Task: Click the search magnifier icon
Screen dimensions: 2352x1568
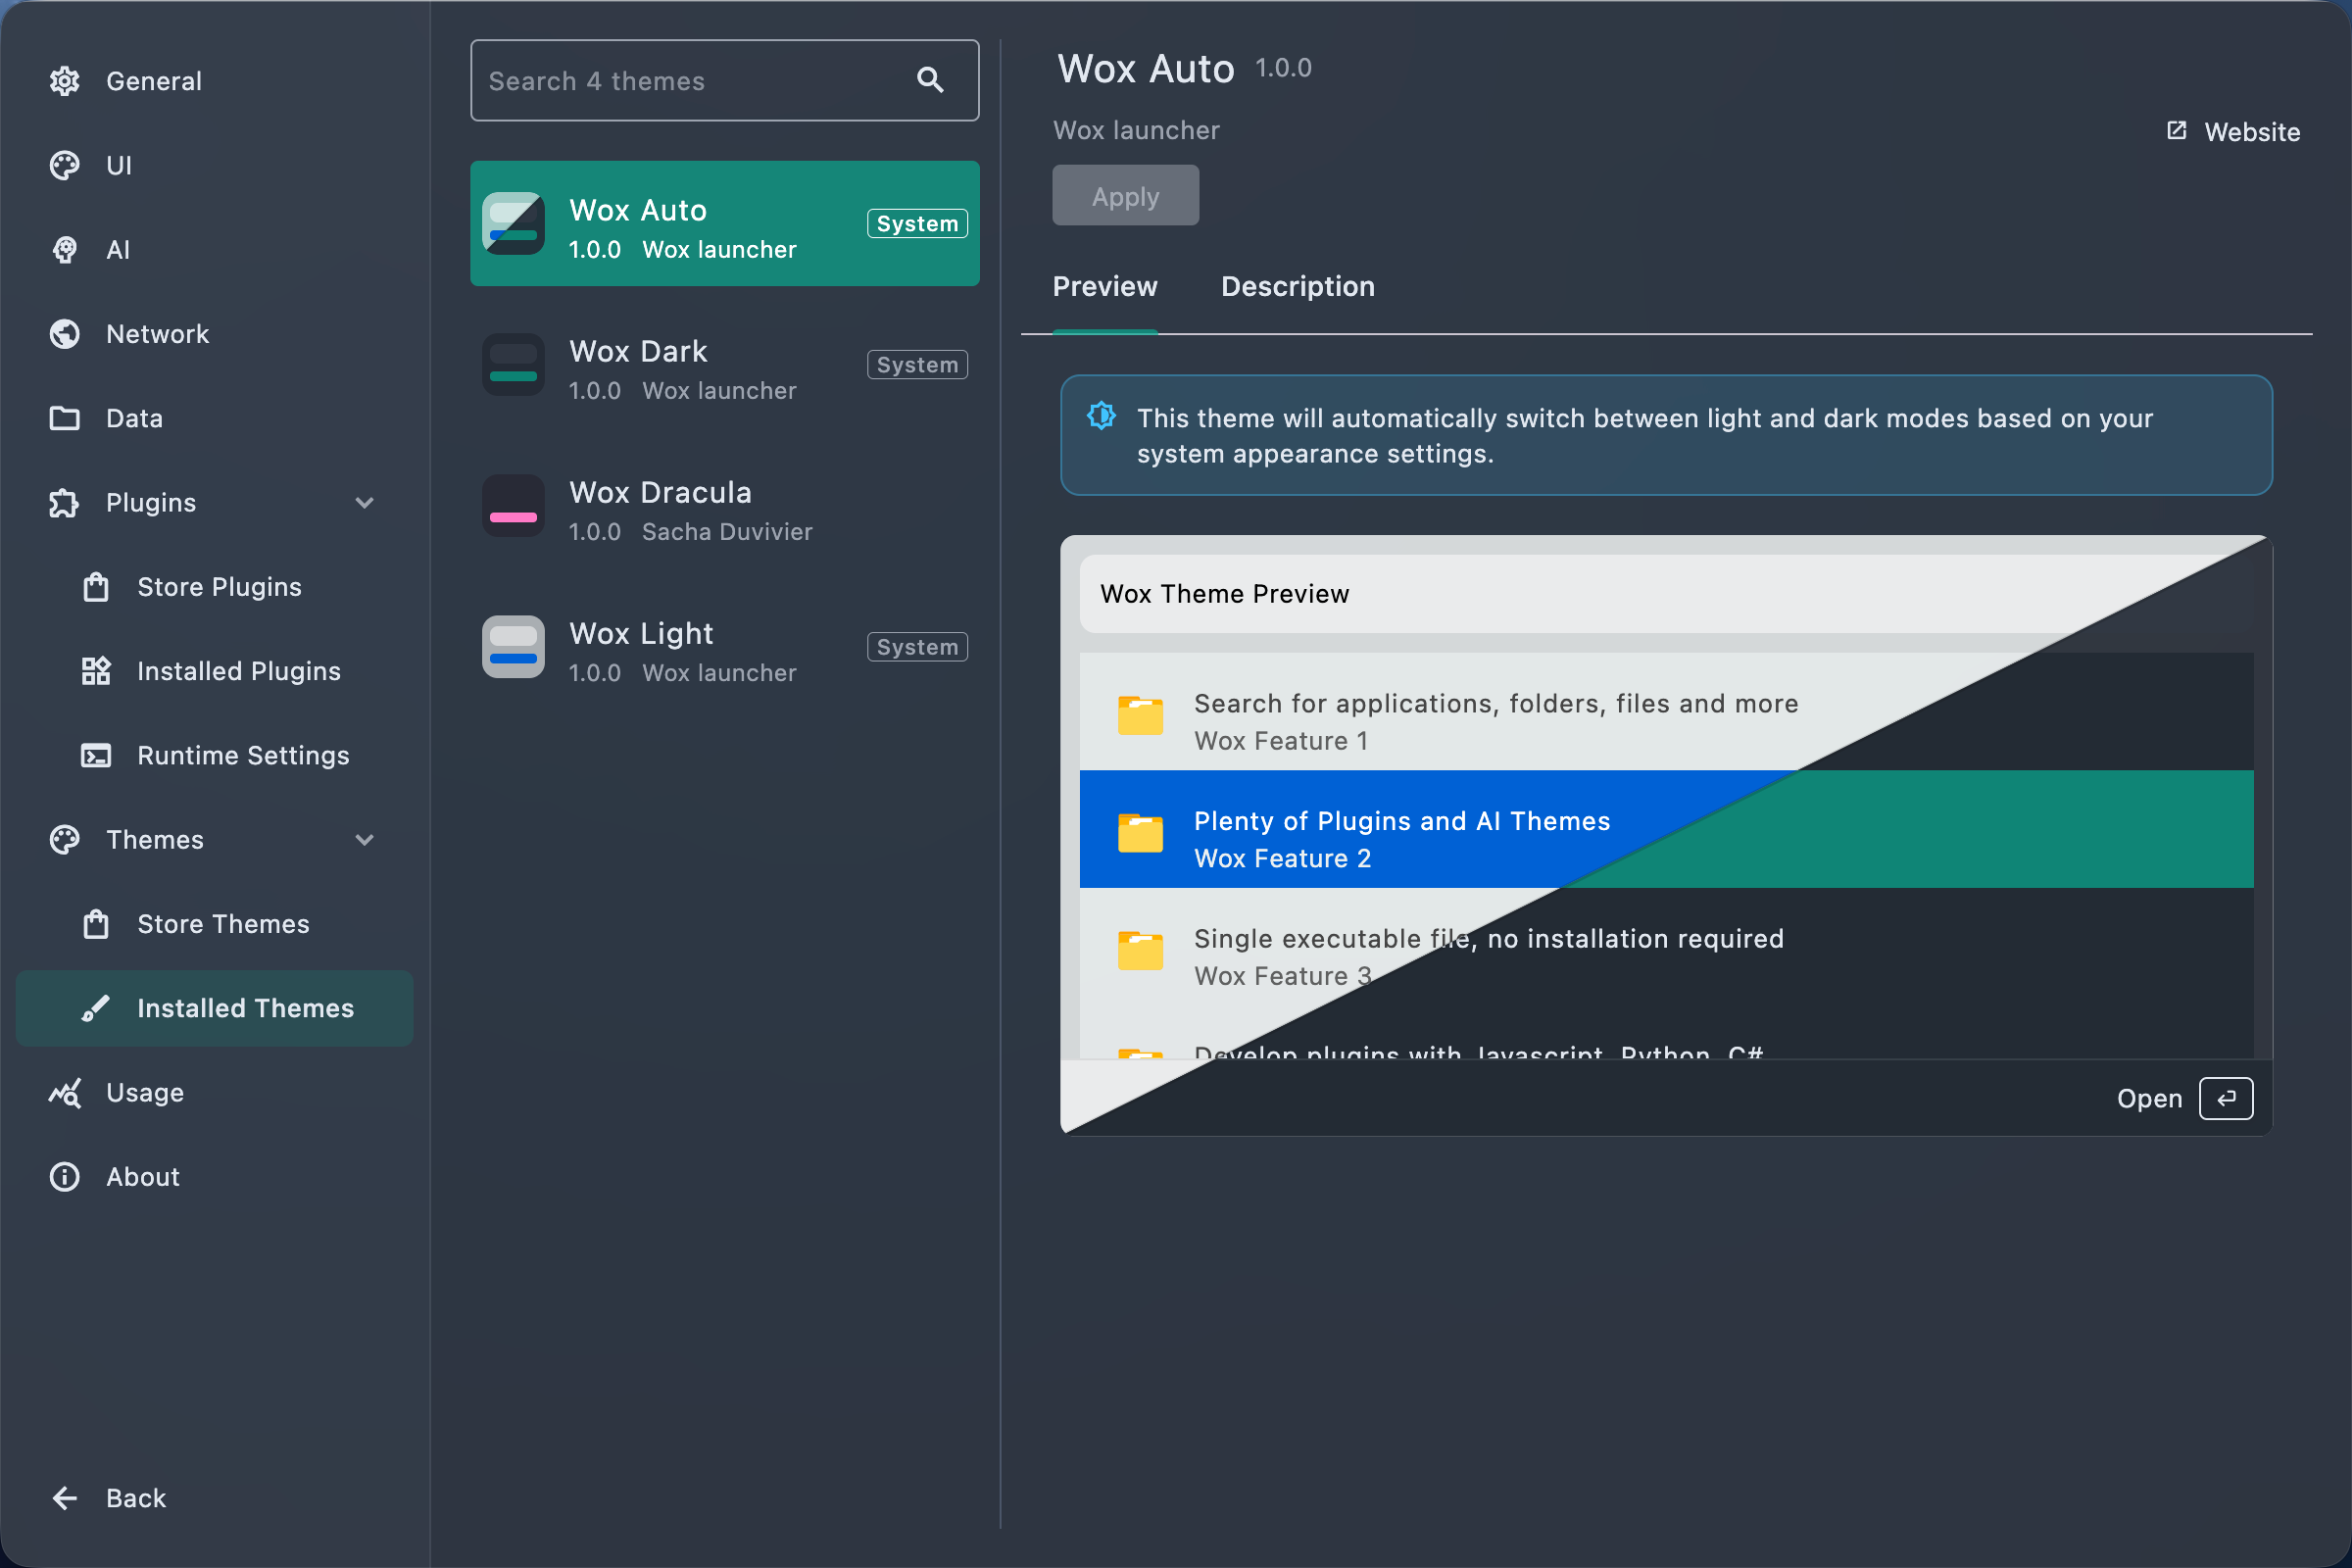Action: 930,80
